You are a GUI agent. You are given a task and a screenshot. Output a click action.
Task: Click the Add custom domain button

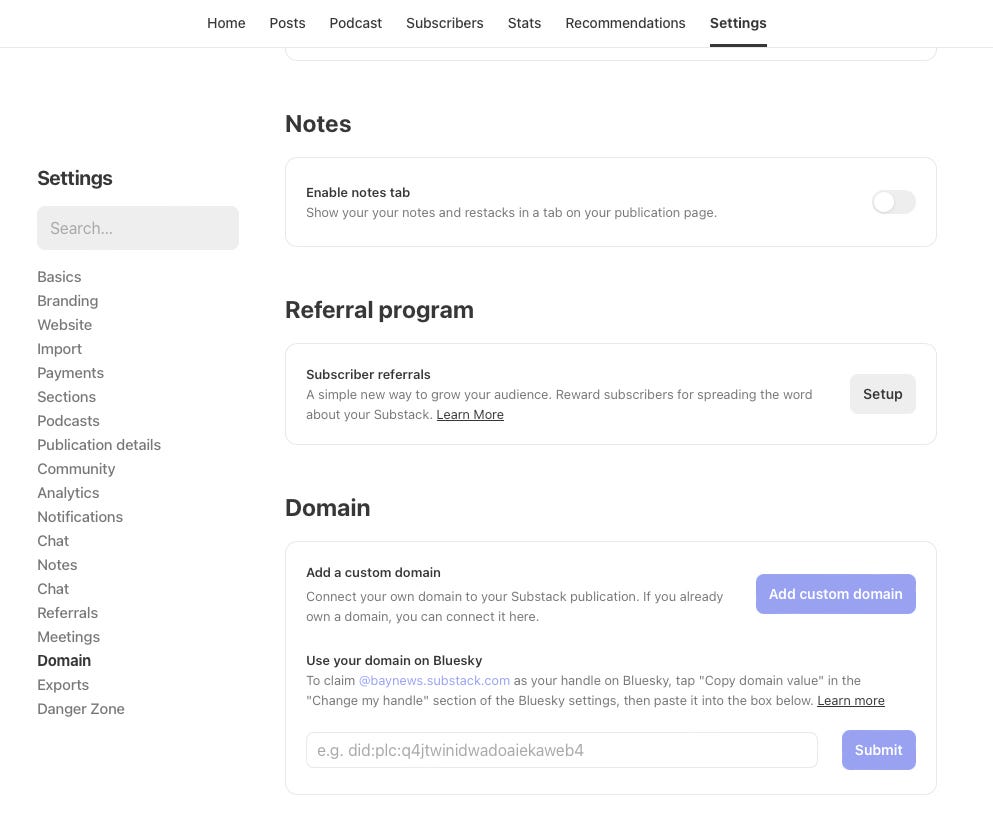(x=835, y=594)
